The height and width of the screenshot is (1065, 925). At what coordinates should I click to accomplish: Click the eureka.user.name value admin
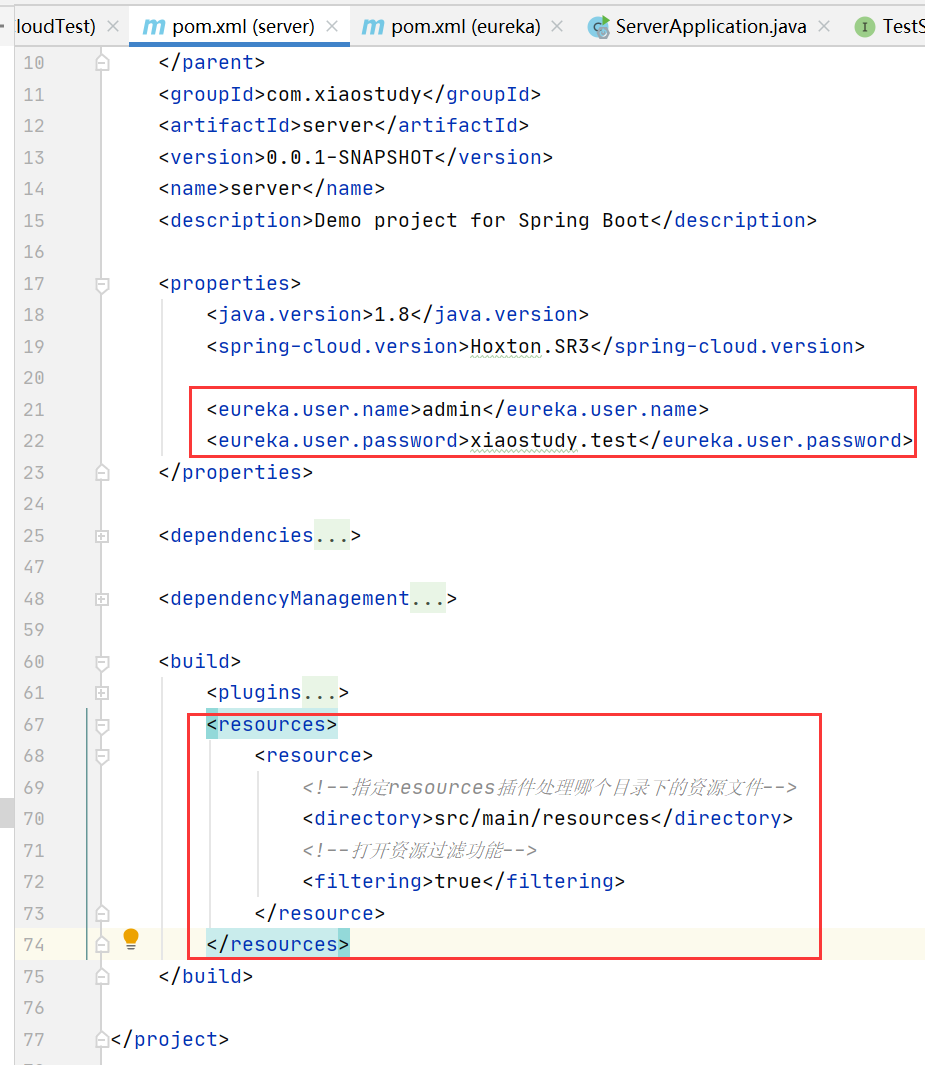[x=452, y=410]
